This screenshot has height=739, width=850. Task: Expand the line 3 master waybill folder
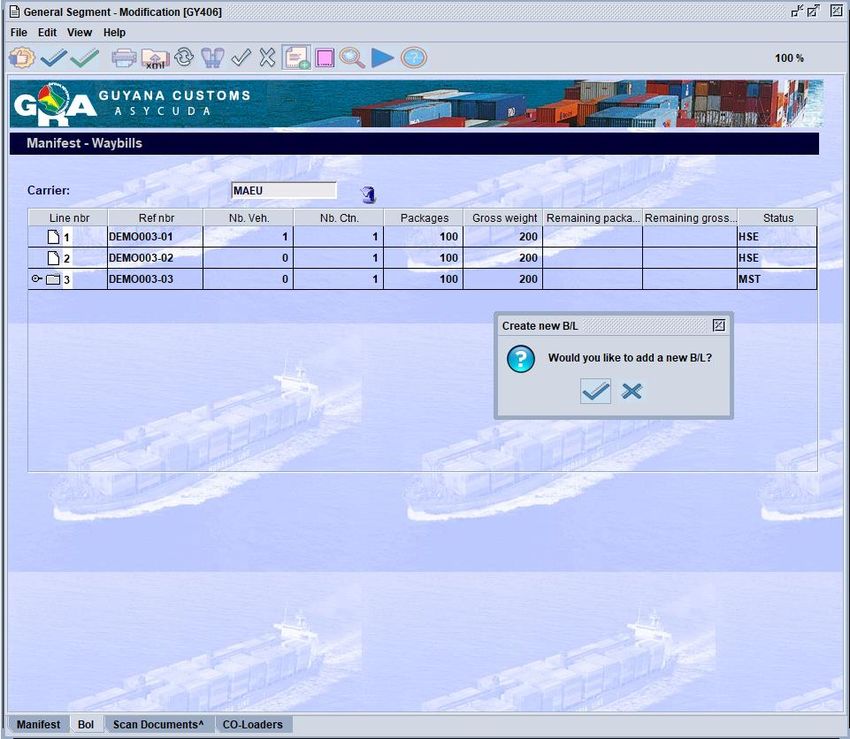[37, 279]
